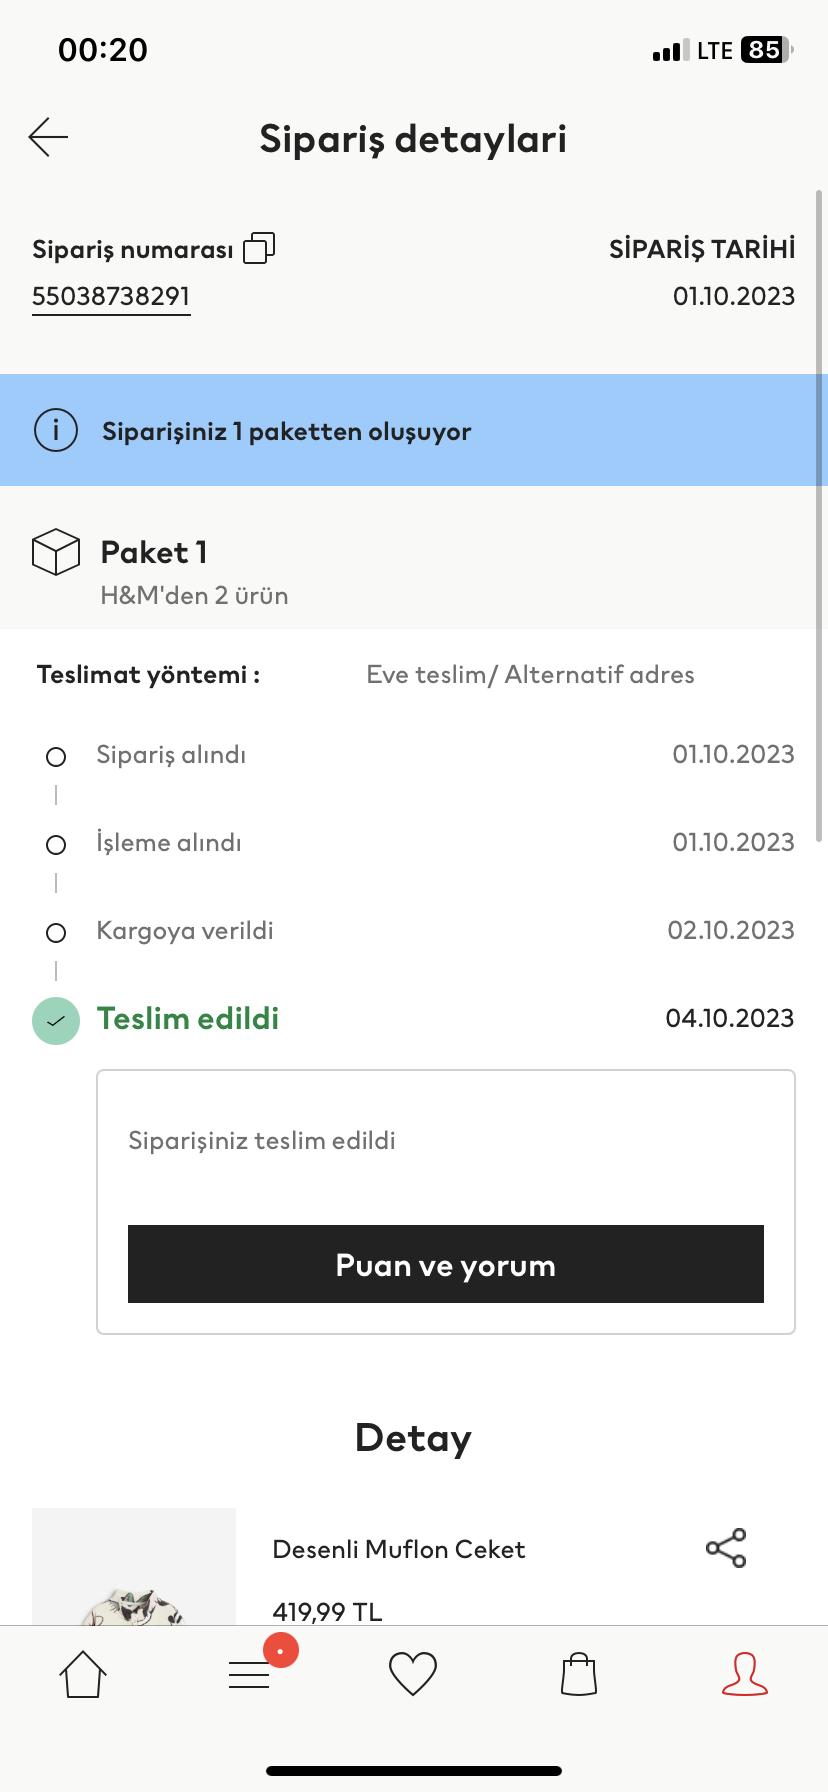This screenshot has height=1792, width=828.
Task: Select the İşleme alındı status circle
Action: point(56,845)
